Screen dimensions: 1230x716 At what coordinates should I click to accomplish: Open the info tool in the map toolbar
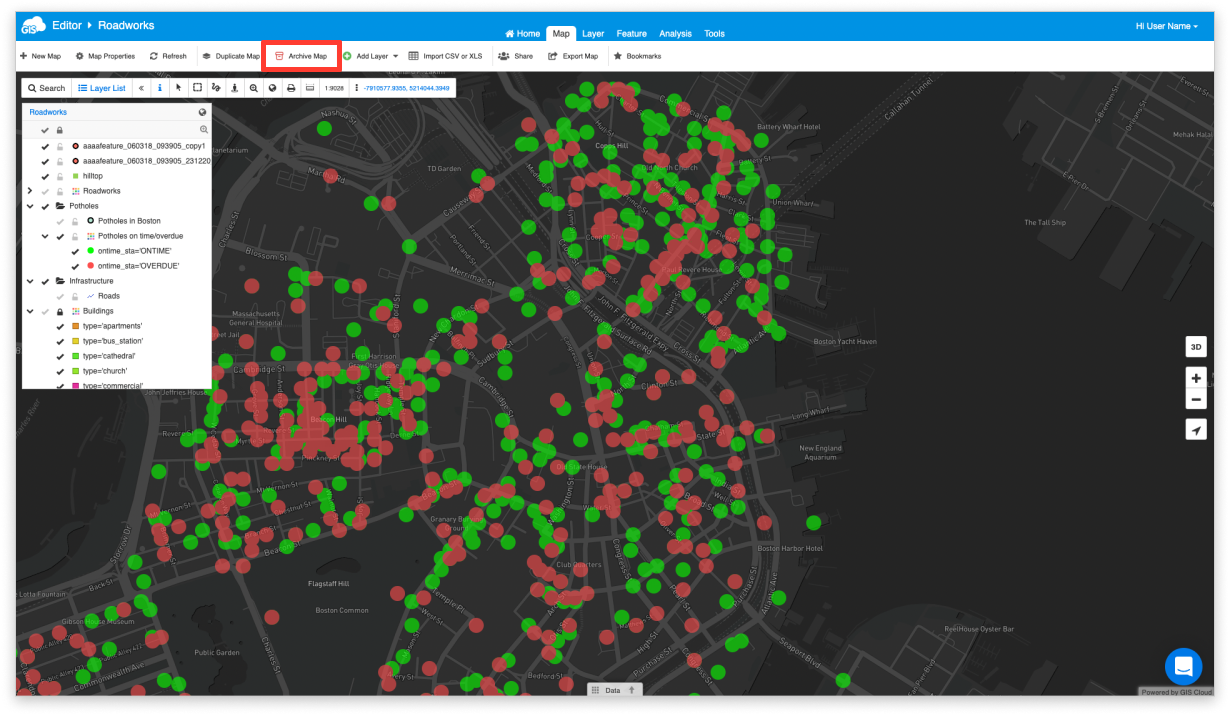(x=160, y=88)
